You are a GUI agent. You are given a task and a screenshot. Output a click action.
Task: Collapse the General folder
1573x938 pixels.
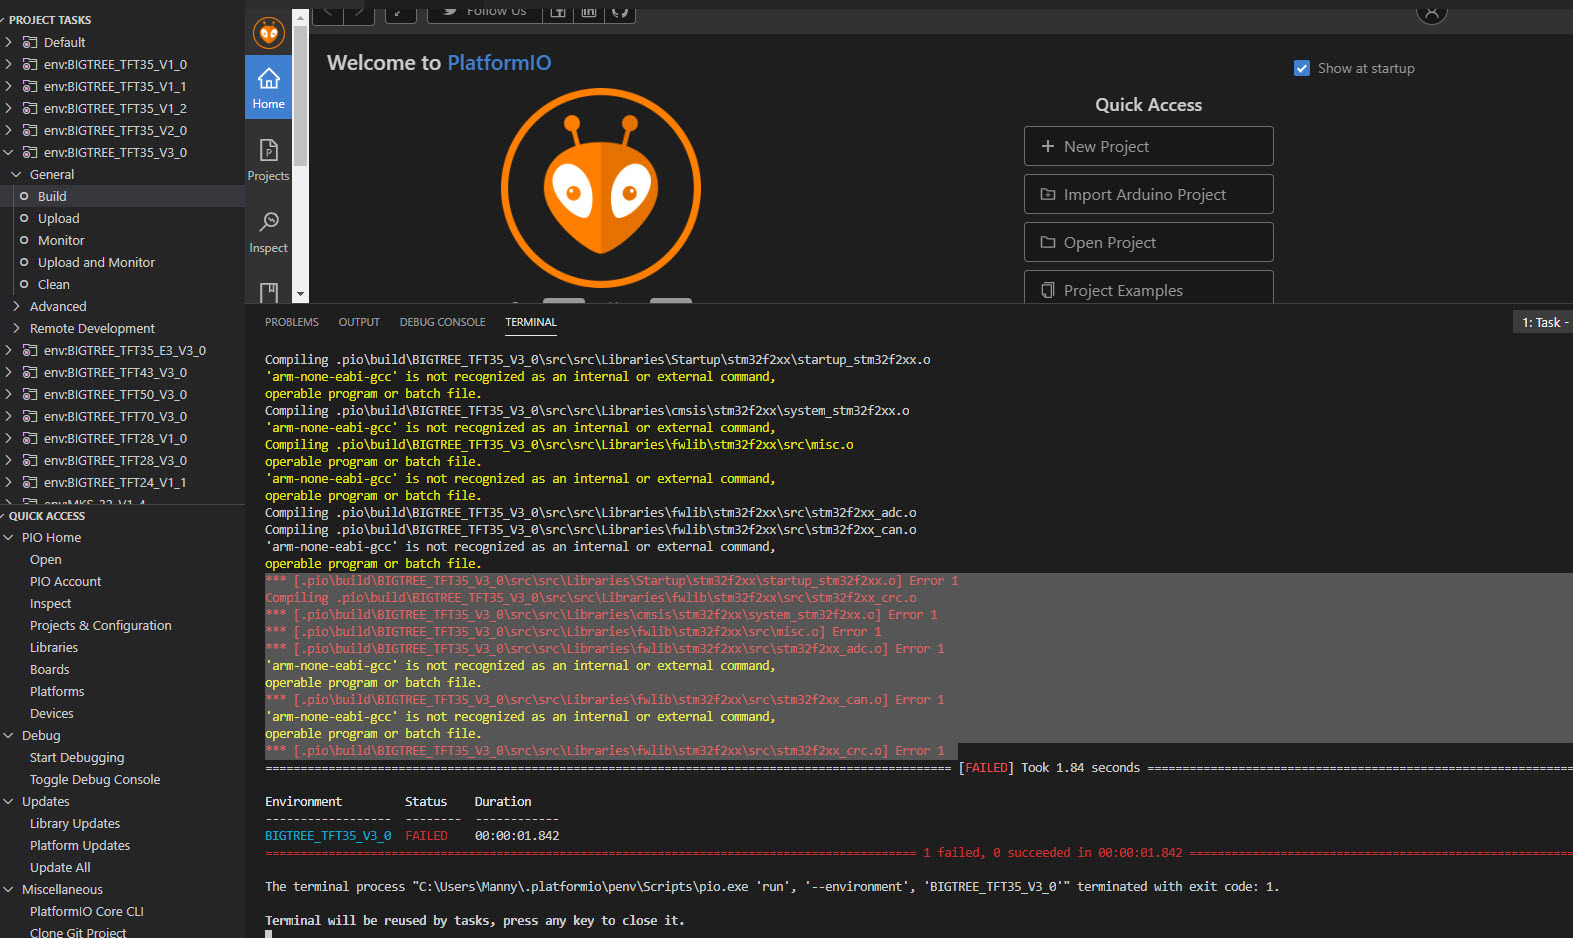[x=16, y=174]
